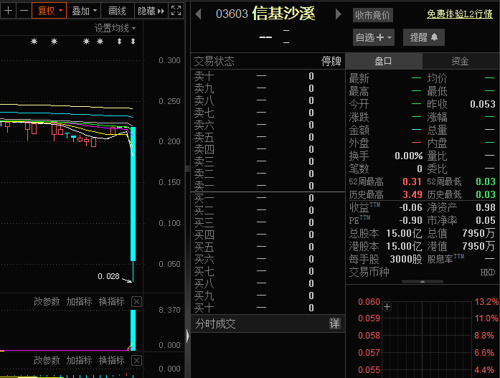Click the fourth star event marker
Screen dimensions: 500x378
click(x=100, y=41)
